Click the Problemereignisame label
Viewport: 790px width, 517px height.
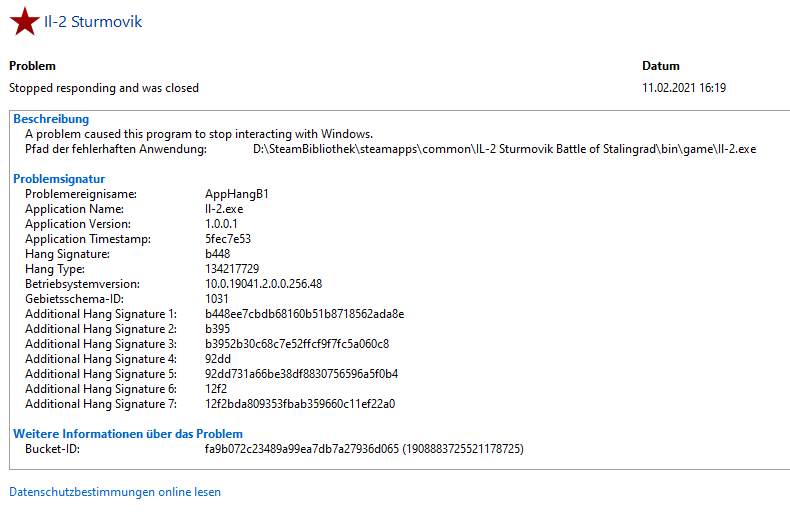[x=81, y=194]
